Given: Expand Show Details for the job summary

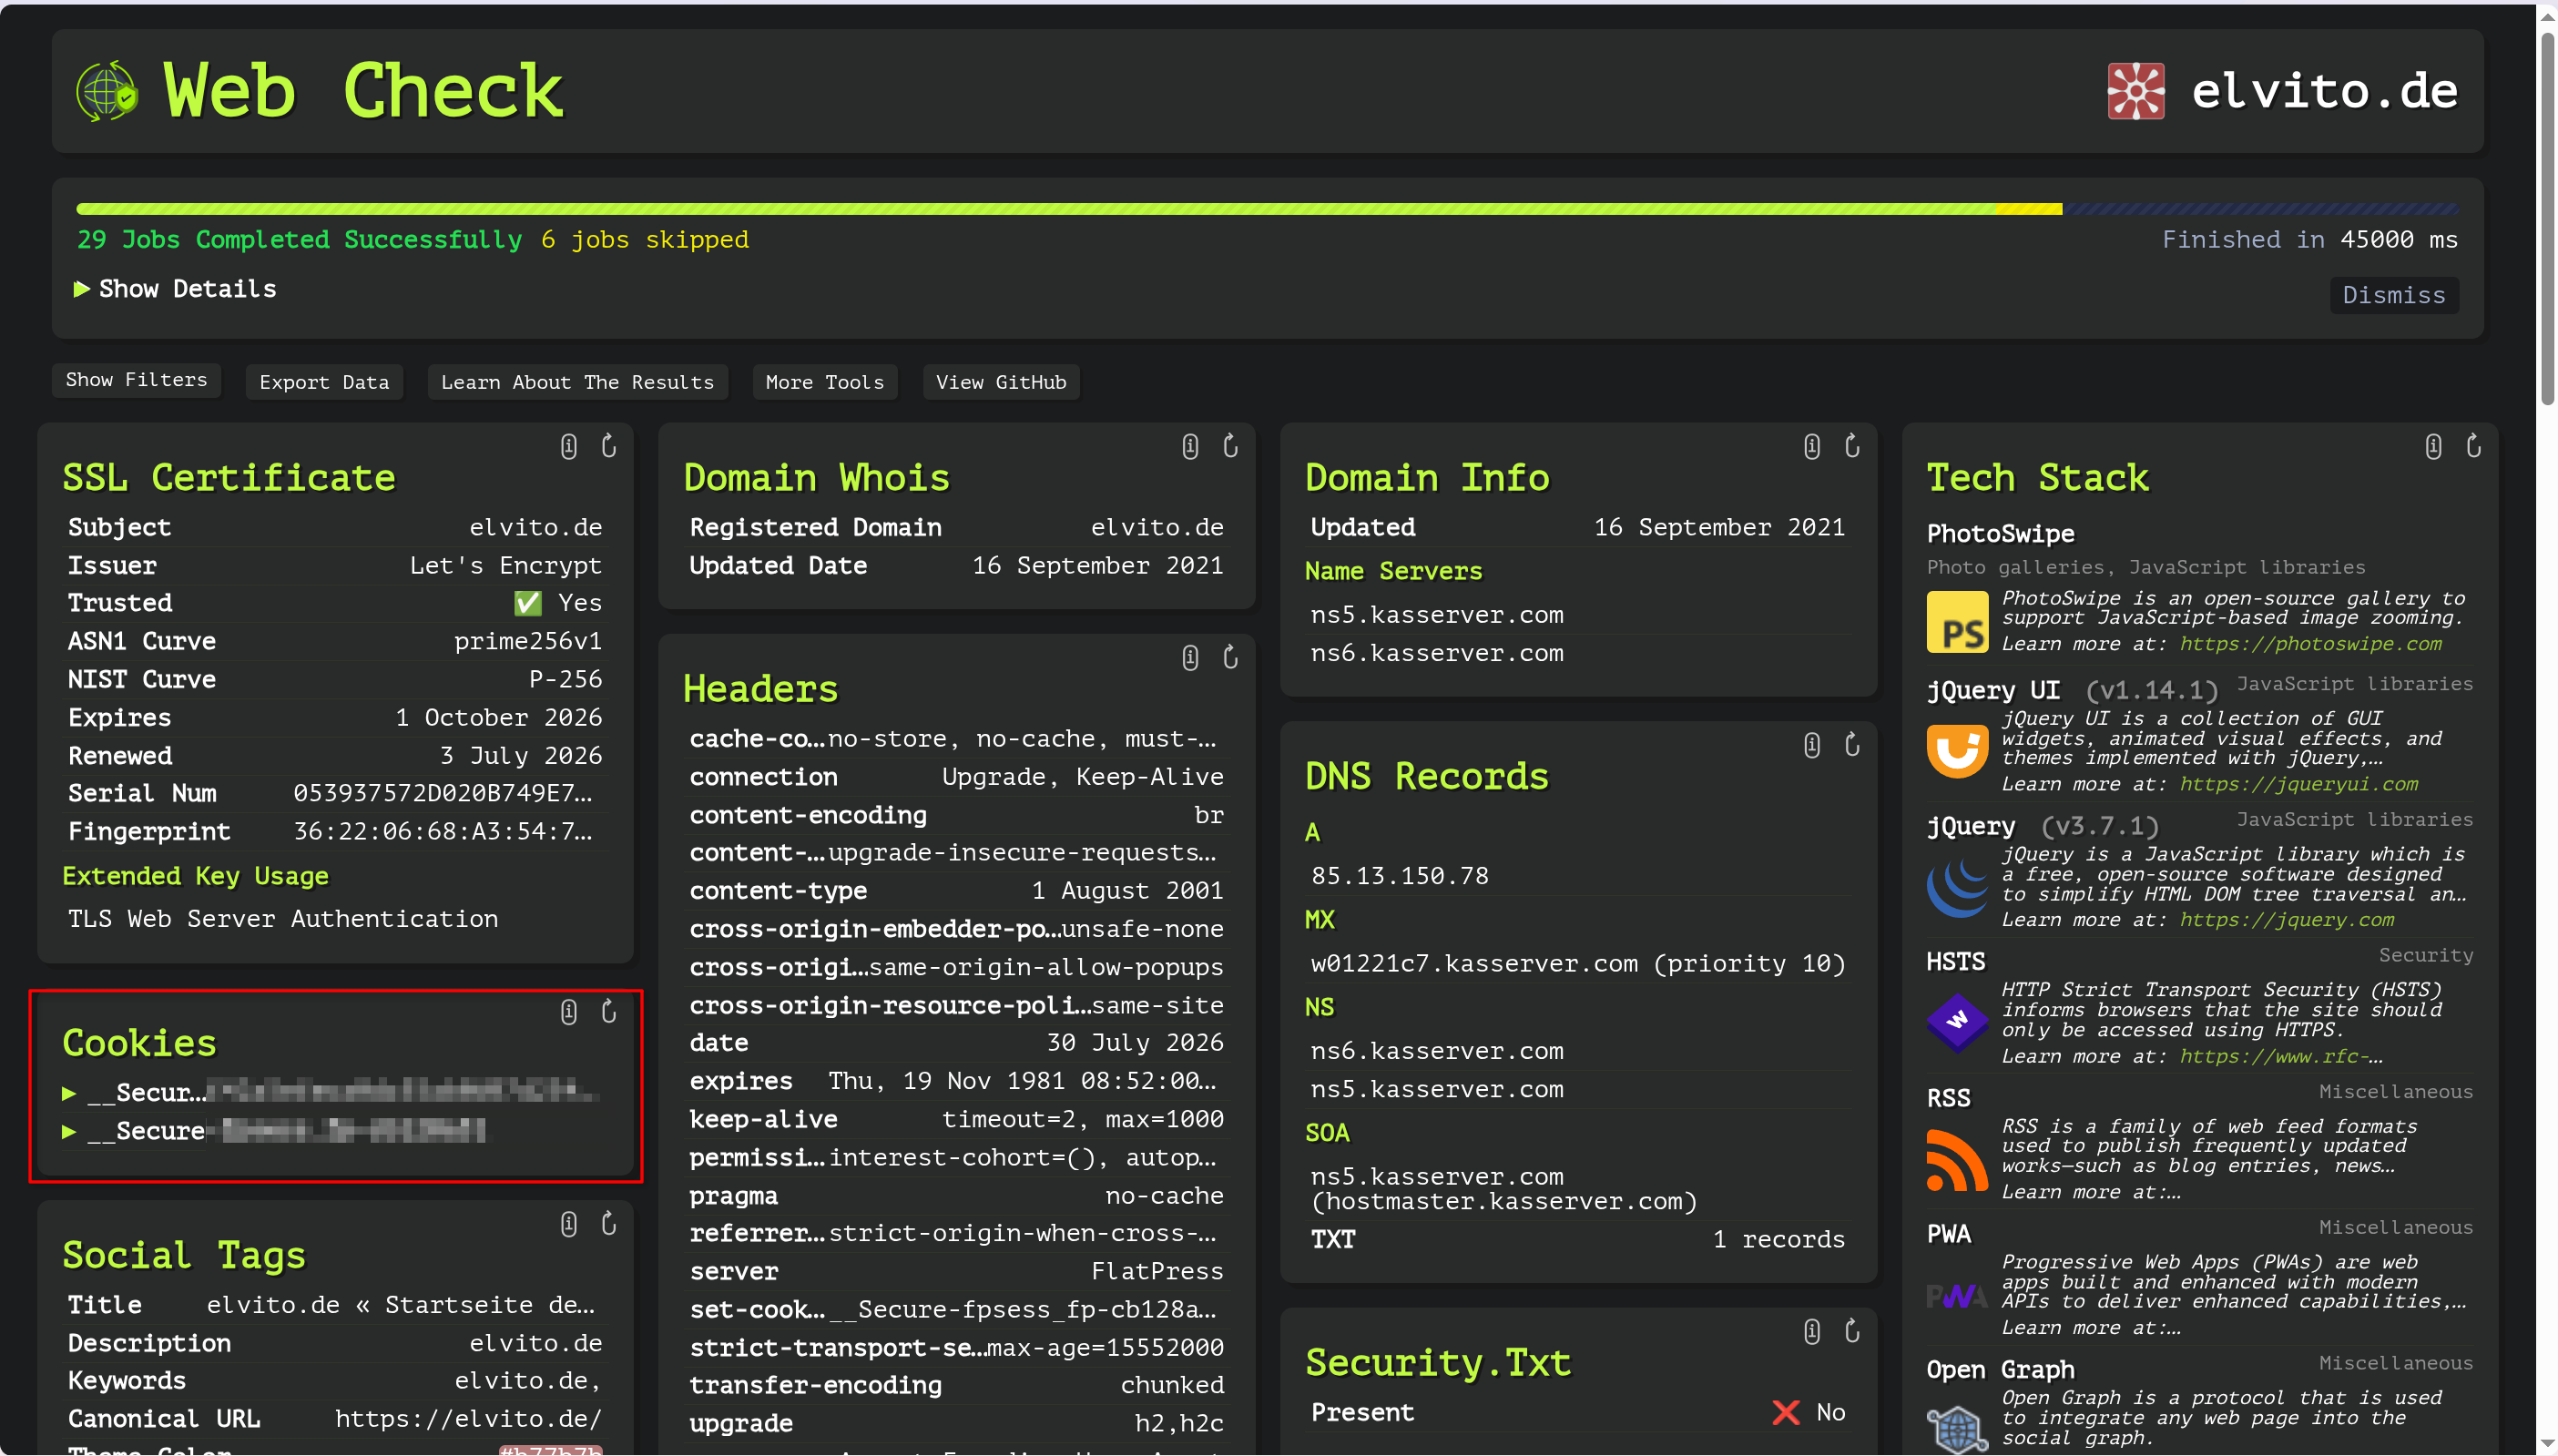Looking at the screenshot, I should point(176,289).
